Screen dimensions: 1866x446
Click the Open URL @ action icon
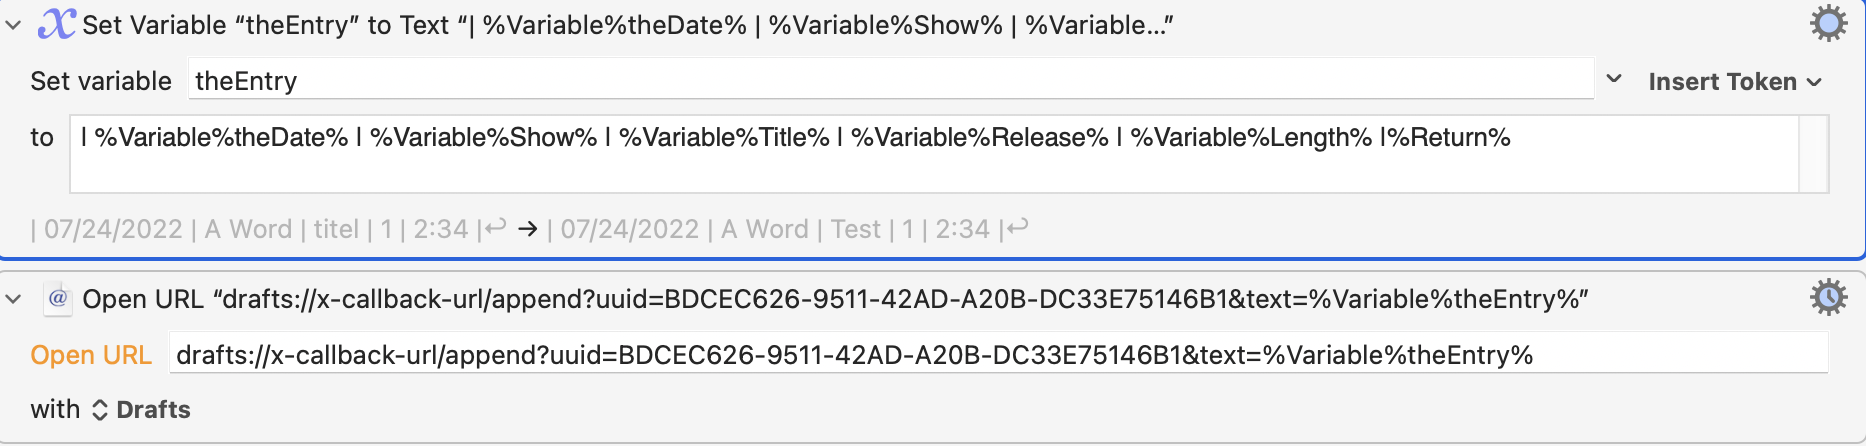click(58, 298)
